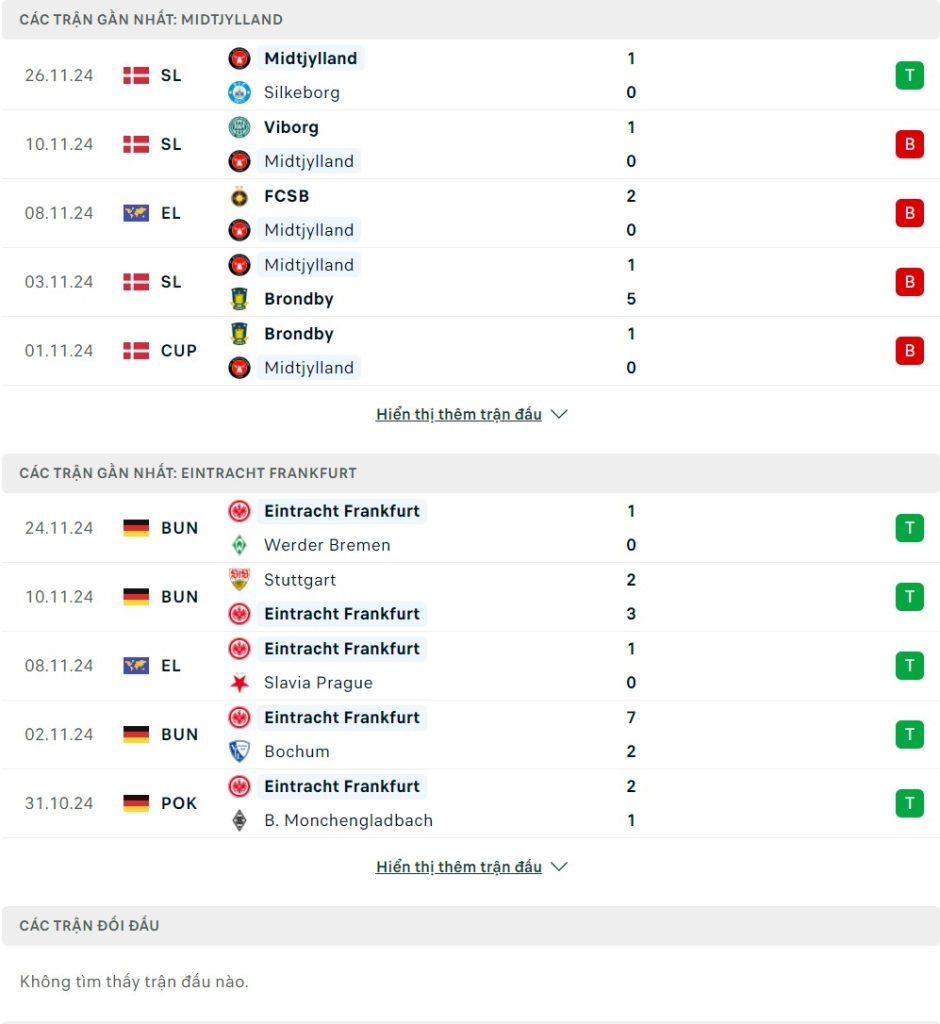Screen dimensions: 940x1024
Task: Click the 'Các trận gần nhất: Eintracht Frankfurt' header
Action: 188,473
